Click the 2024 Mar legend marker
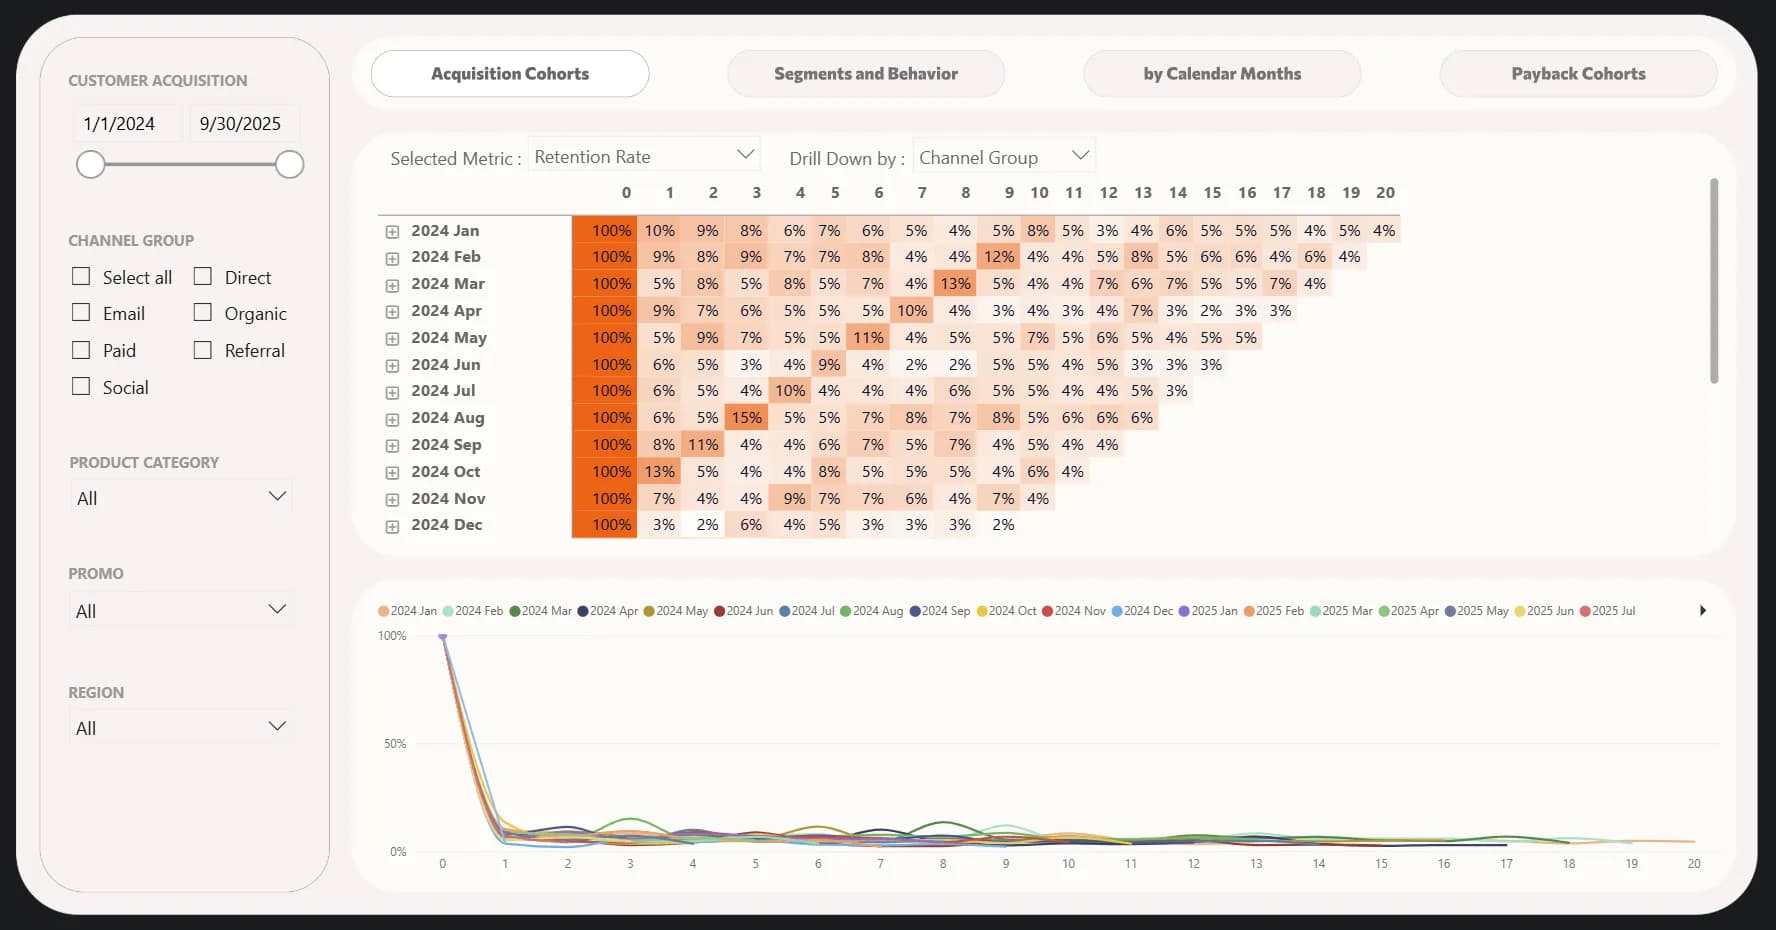The width and height of the screenshot is (1776, 930). (x=515, y=611)
